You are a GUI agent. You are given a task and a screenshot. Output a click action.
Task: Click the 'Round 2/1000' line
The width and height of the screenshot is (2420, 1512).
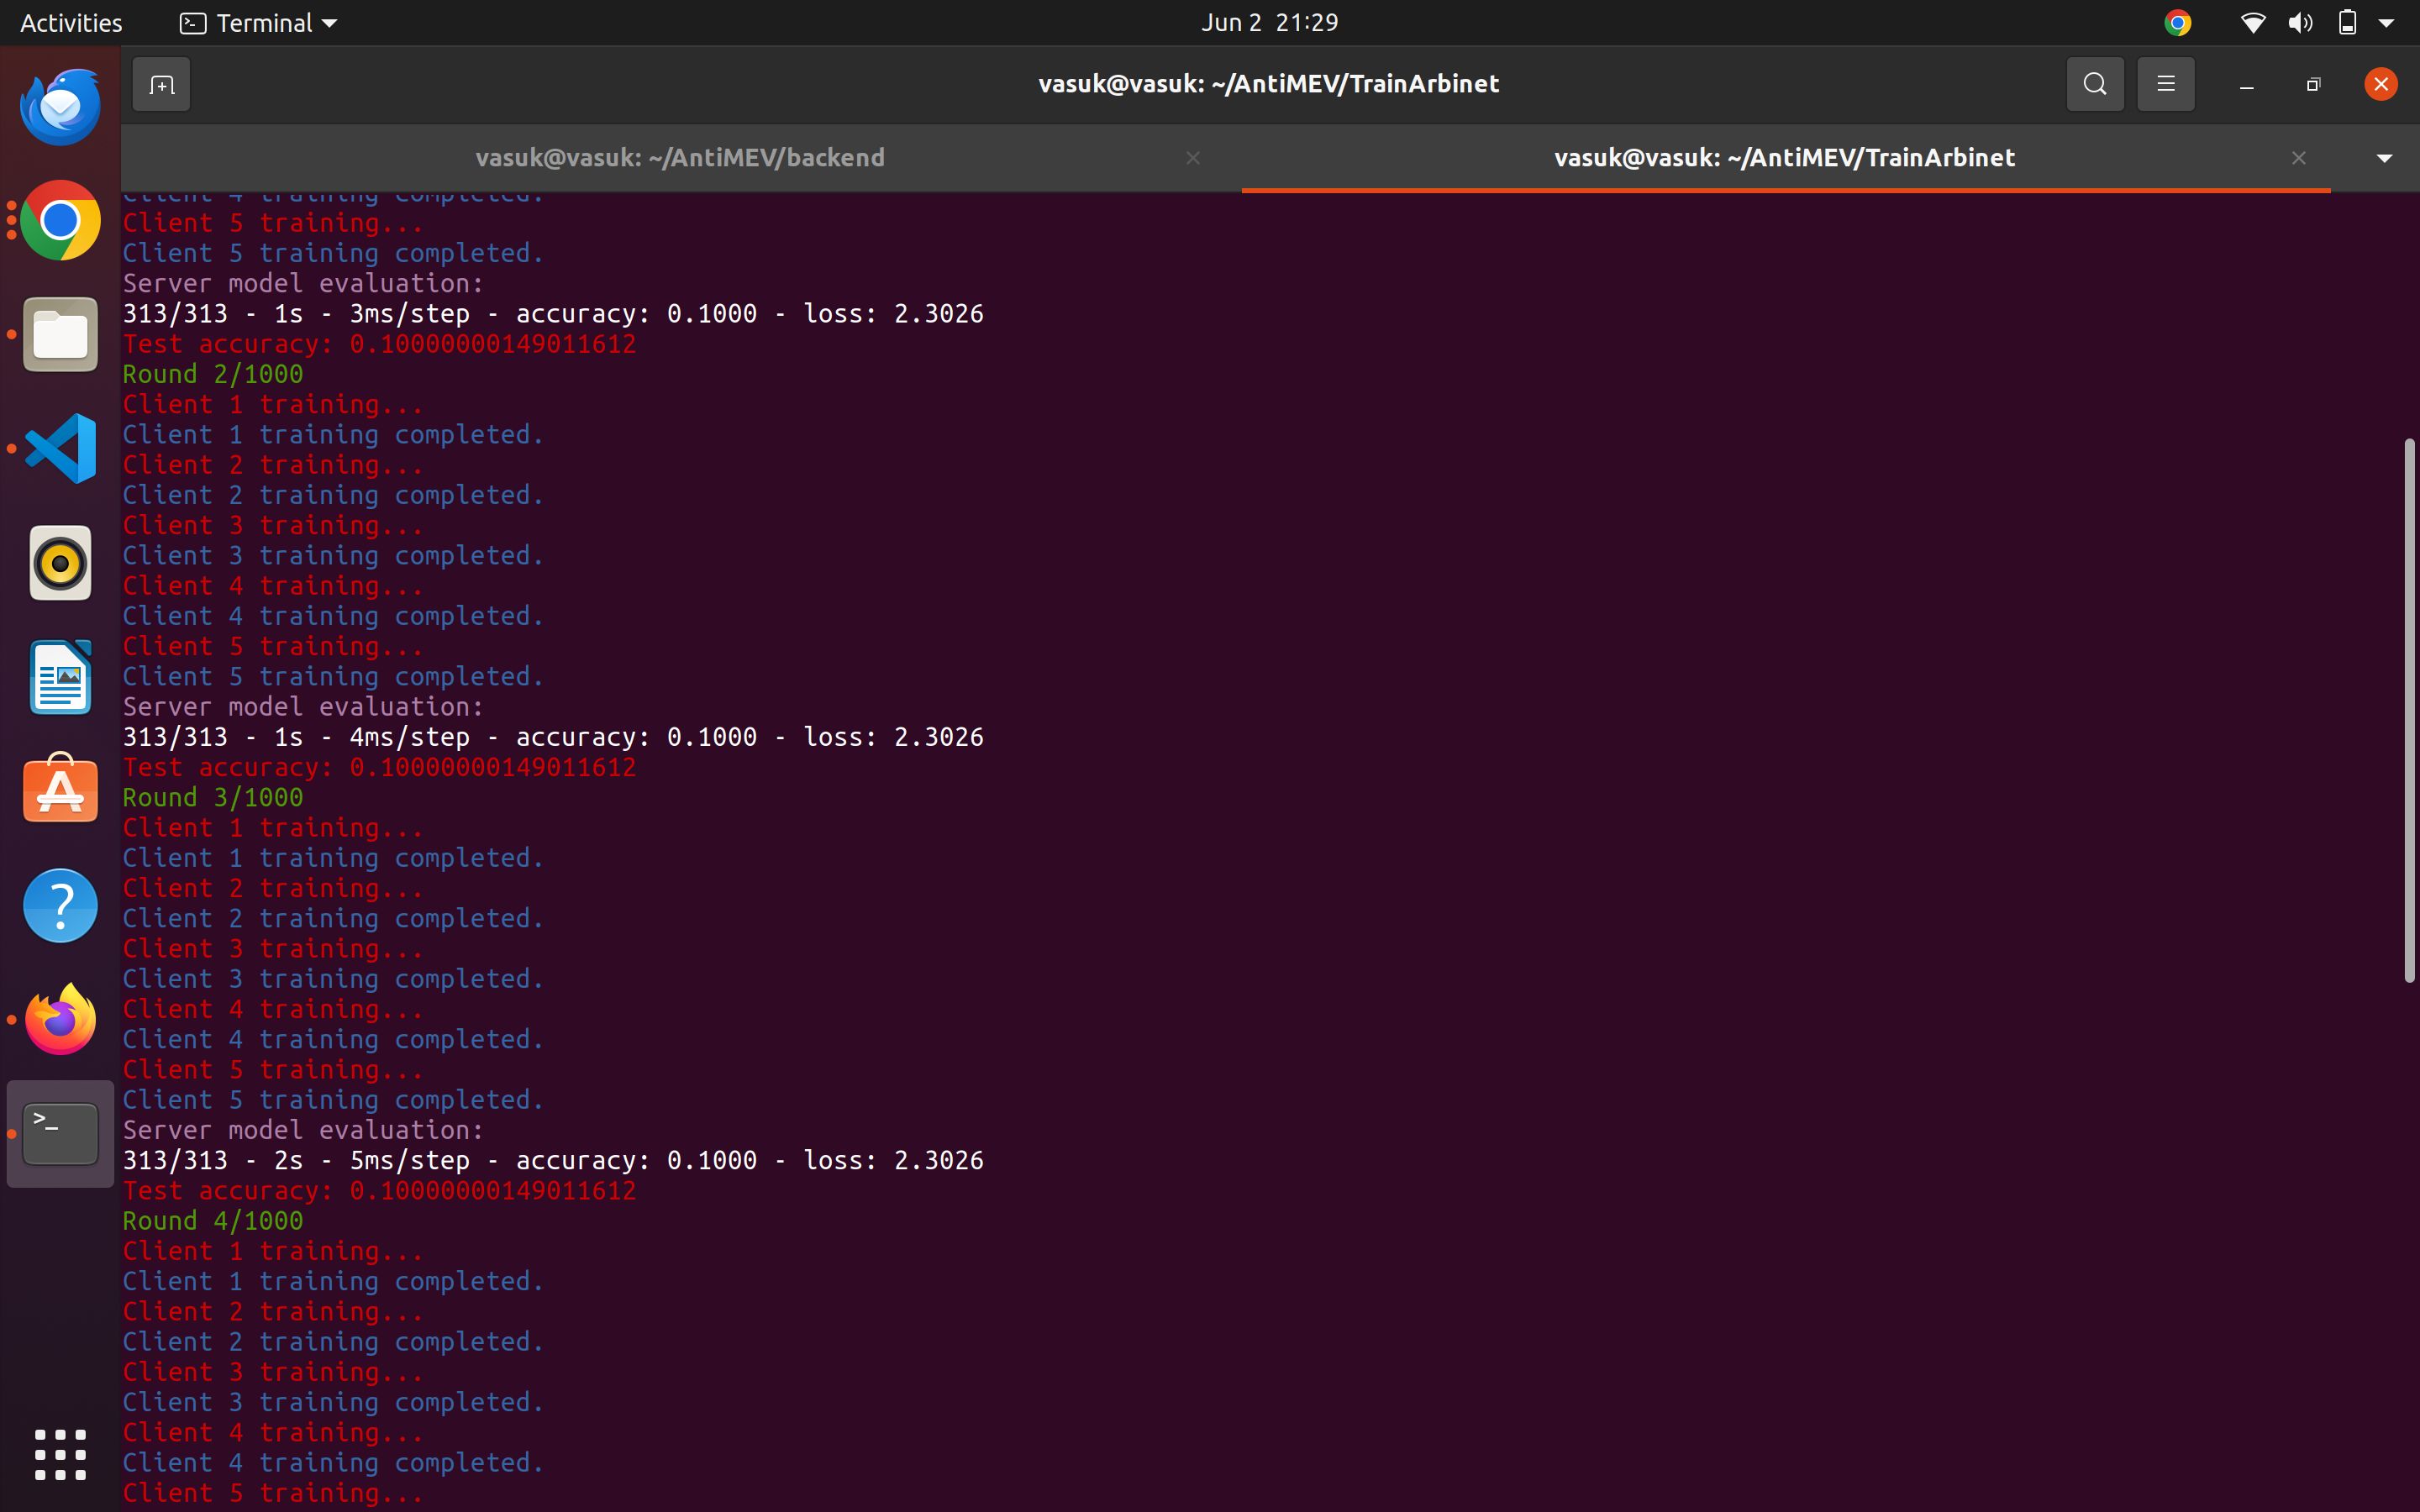click(213, 374)
